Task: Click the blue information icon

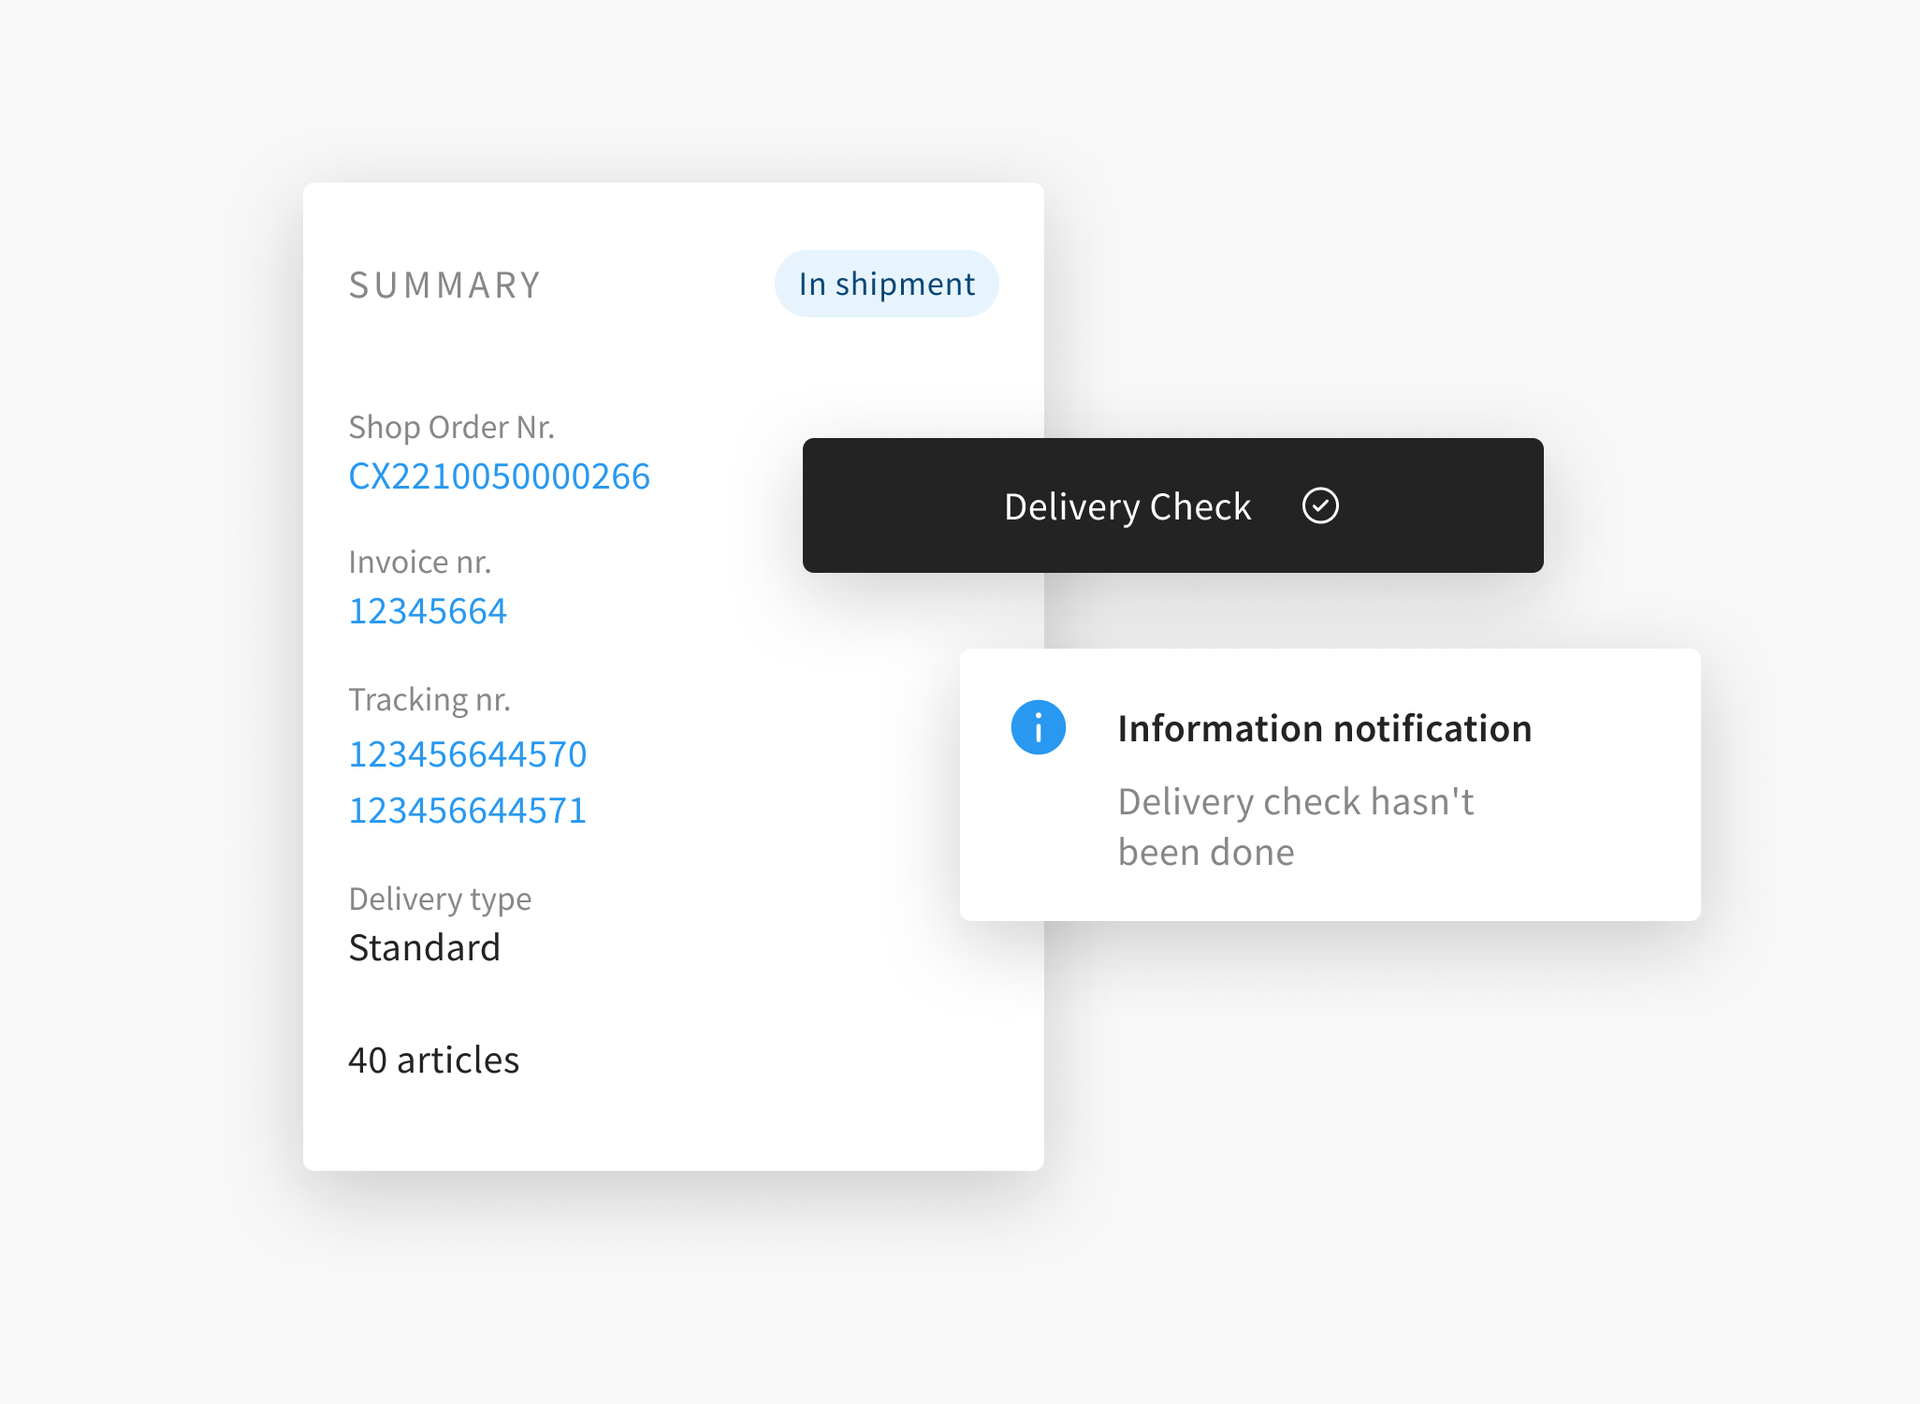Action: [1038, 727]
